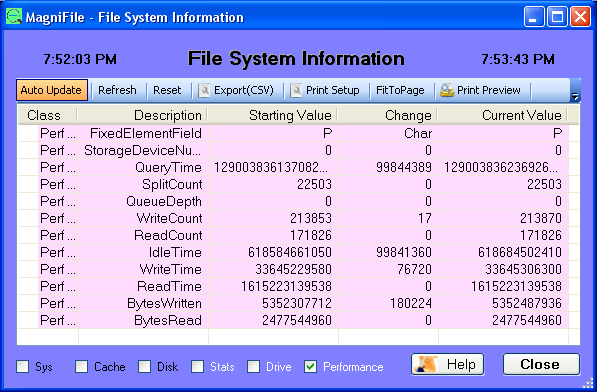The width and height of the screenshot is (597, 392).
Task: Click QueryTime change value 99844389
Action: click(x=404, y=167)
